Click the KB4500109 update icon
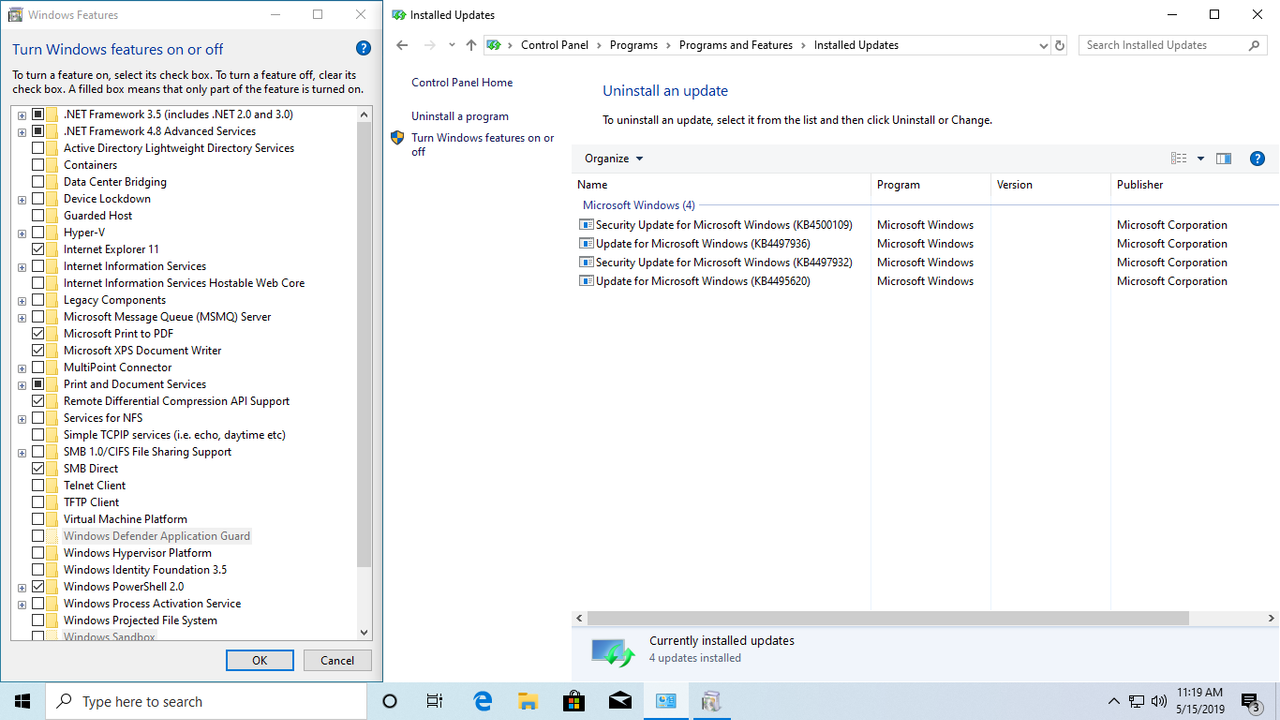Viewport: 1280px width, 720px height. (x=587, y=225)
